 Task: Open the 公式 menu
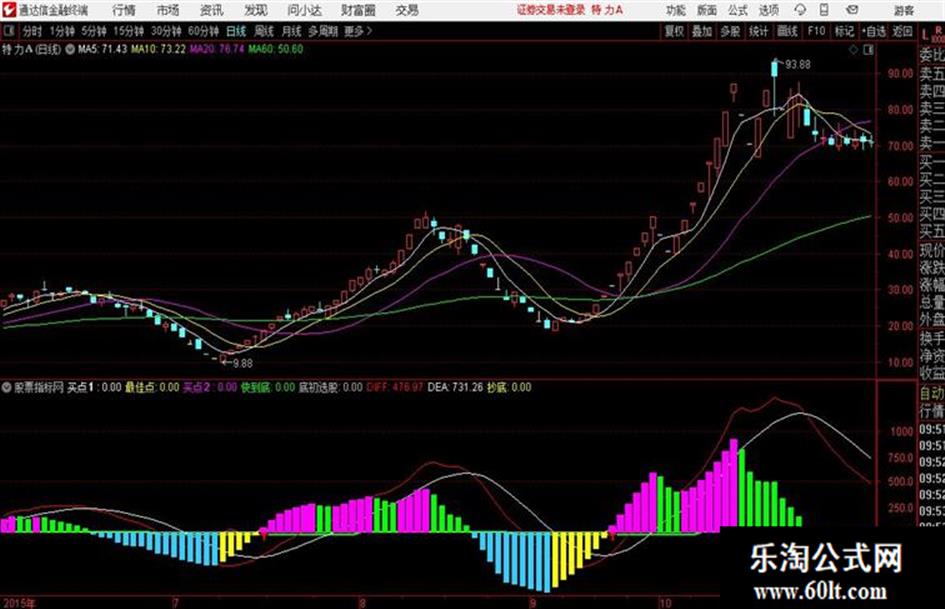738,10
